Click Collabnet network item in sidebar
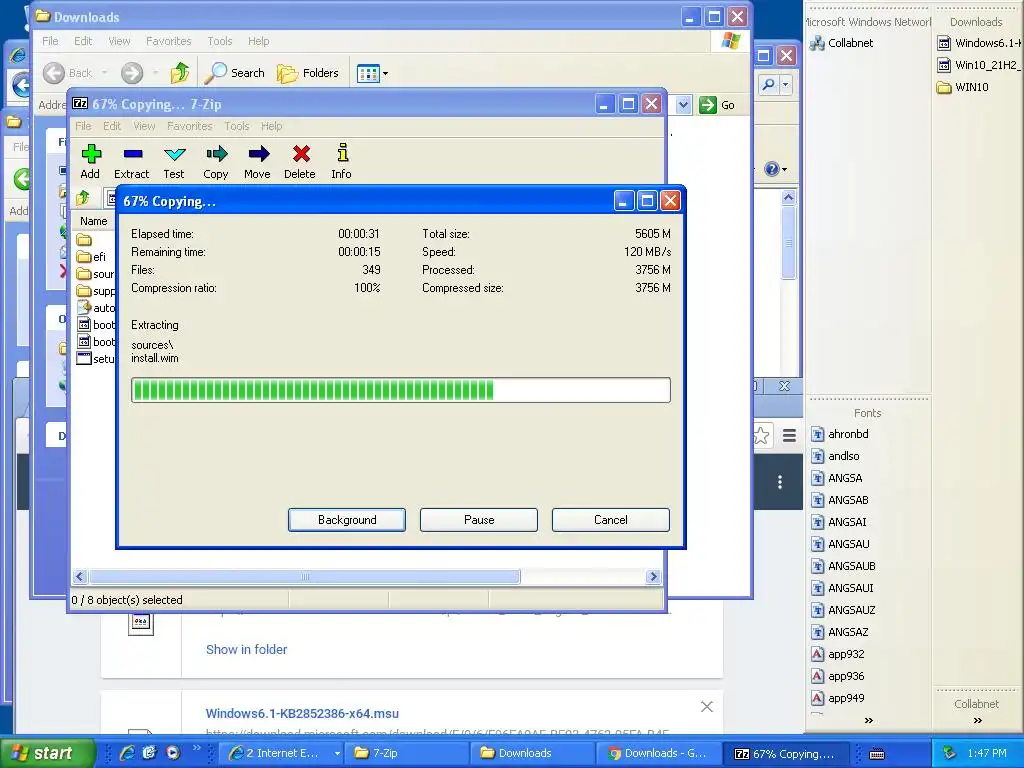1024x768 pixels. [x=841, y=43]
